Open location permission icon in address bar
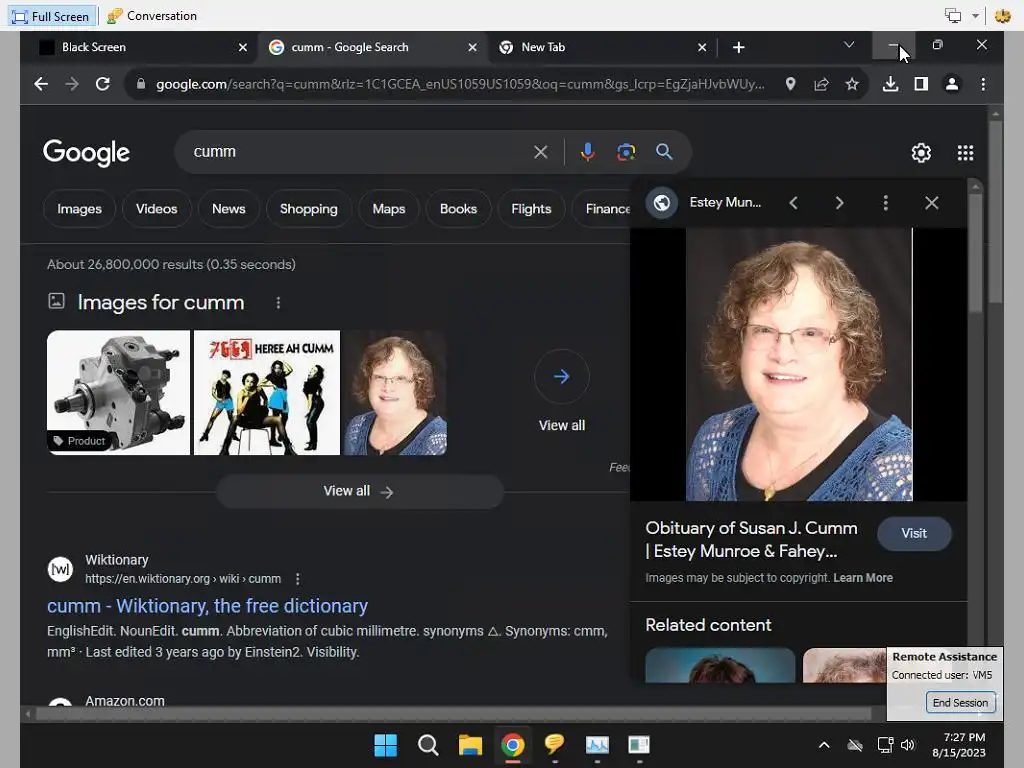Viewport: 1024px width, 768px height. click(790, 84)
